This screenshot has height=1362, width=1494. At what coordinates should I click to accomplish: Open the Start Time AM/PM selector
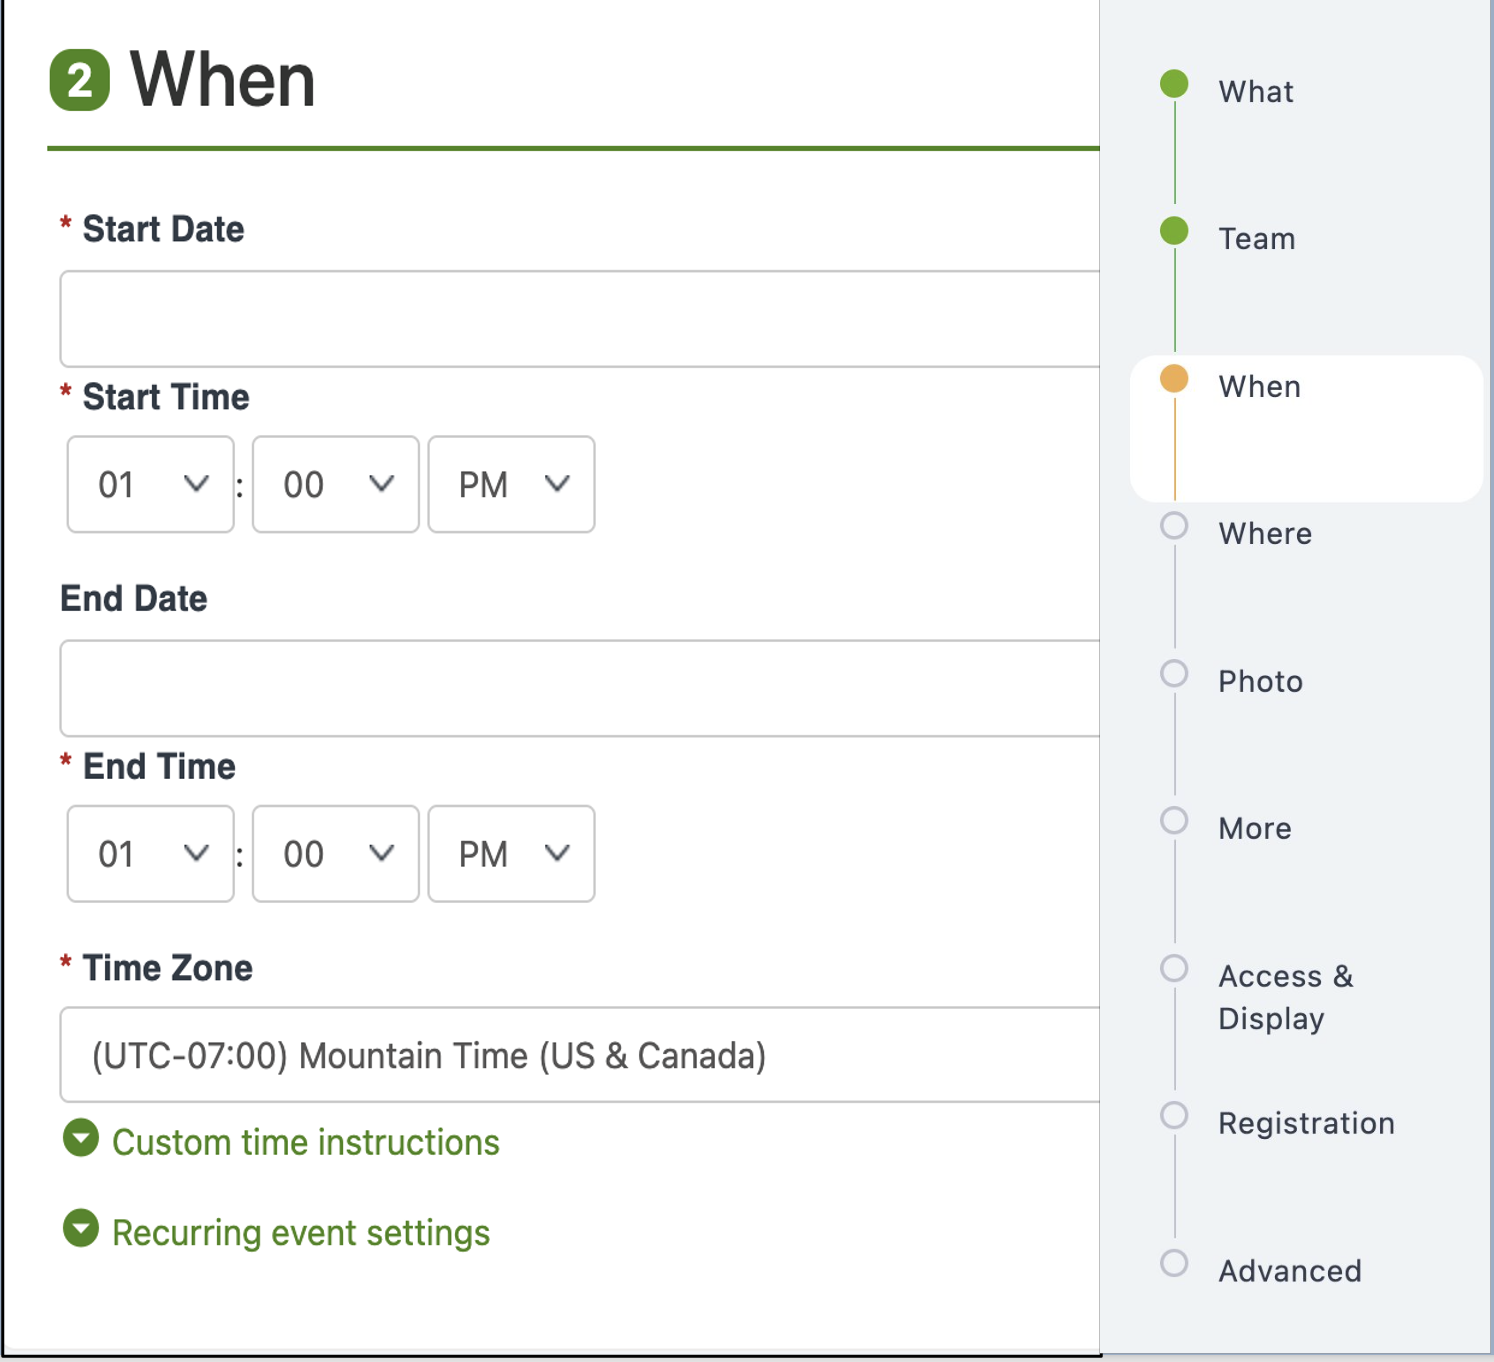510,484
